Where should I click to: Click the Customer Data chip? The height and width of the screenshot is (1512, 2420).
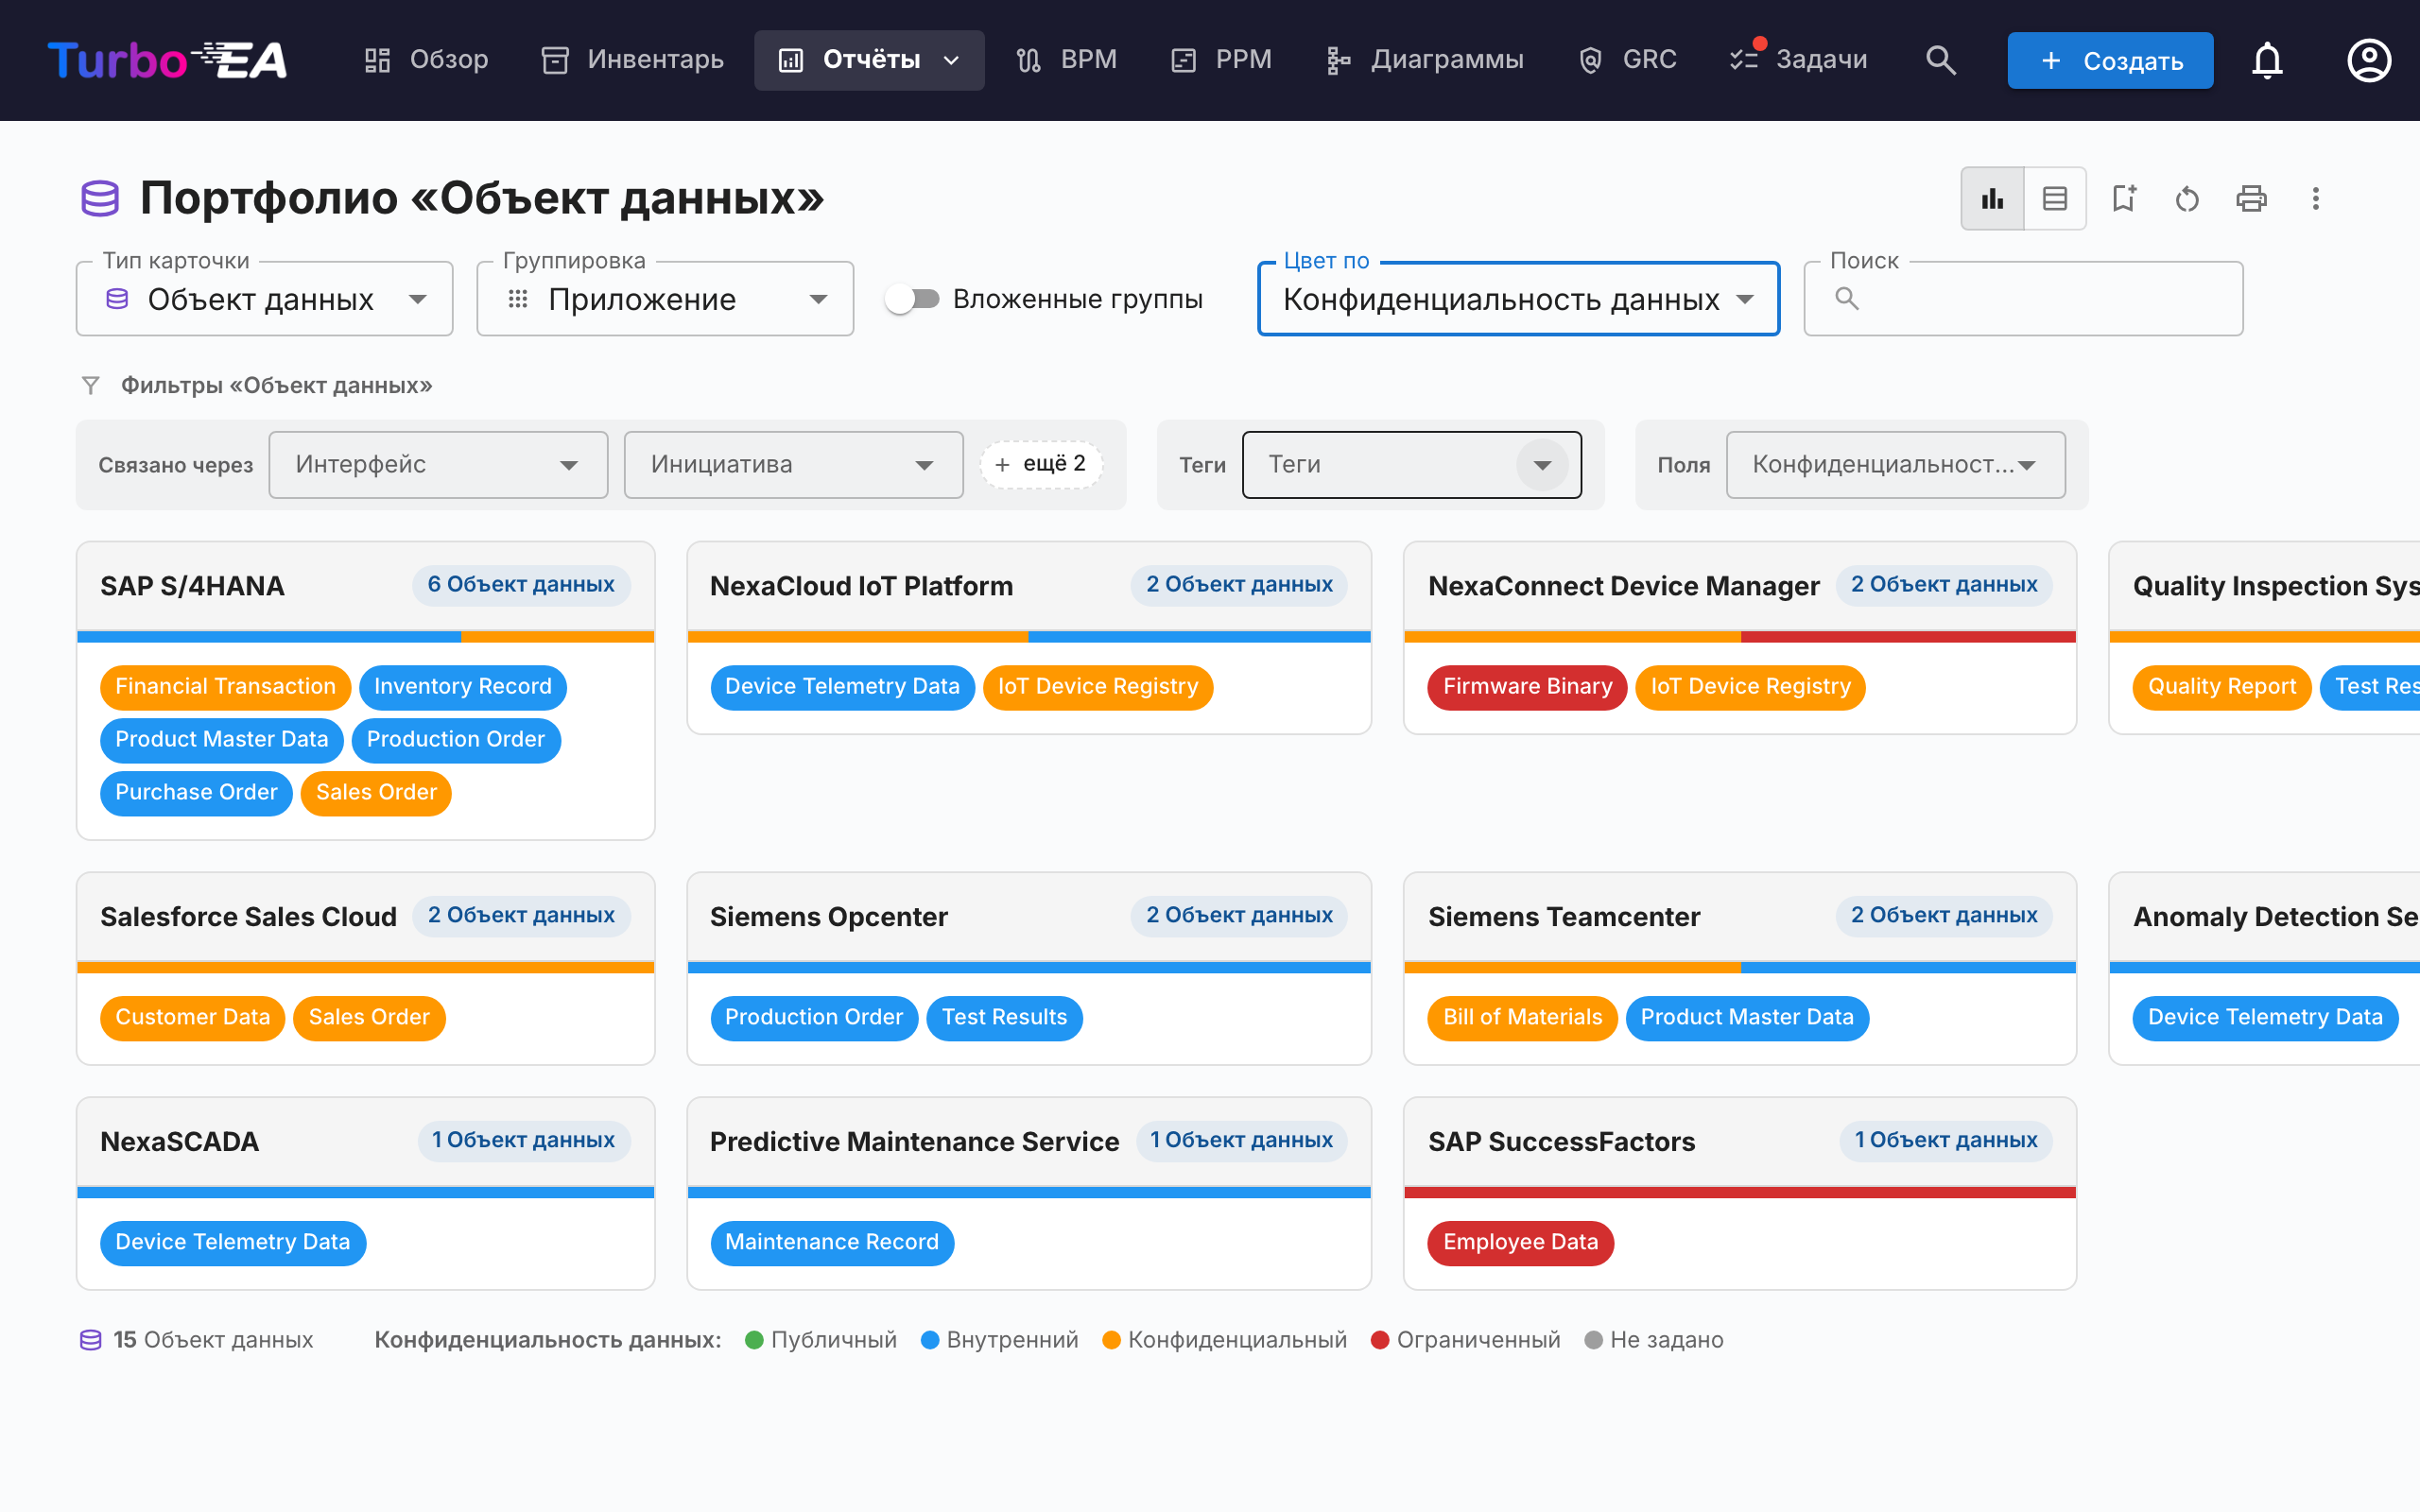tap(192, 1018)
